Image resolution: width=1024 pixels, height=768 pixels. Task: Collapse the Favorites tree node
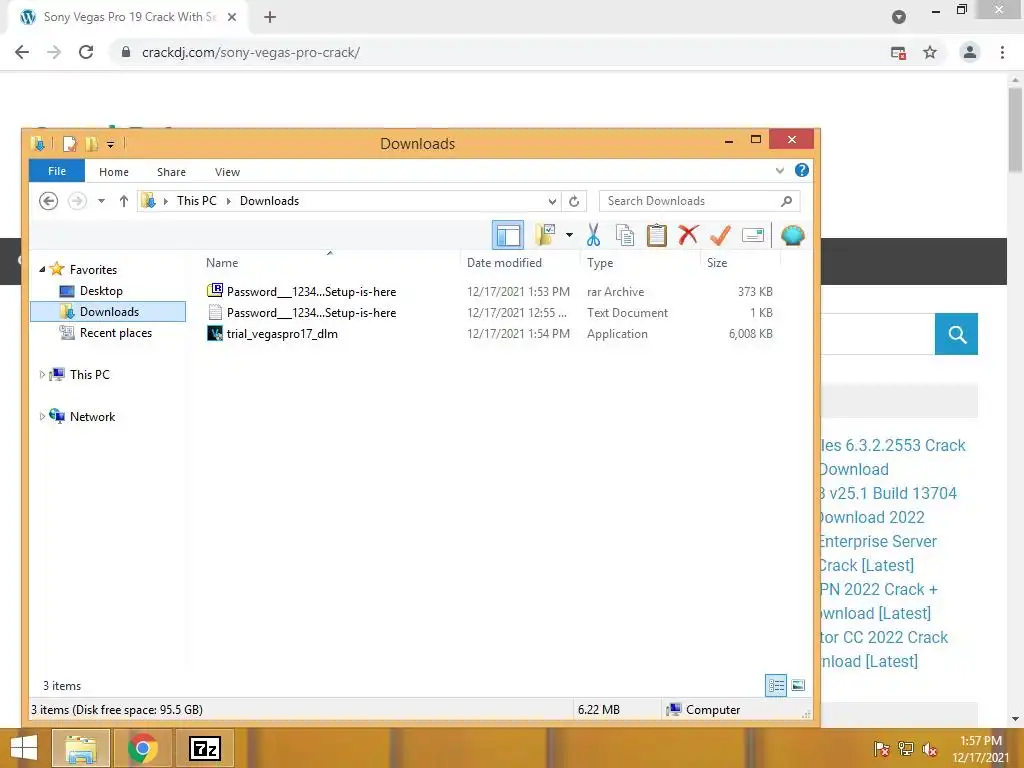tap(42, 269)
